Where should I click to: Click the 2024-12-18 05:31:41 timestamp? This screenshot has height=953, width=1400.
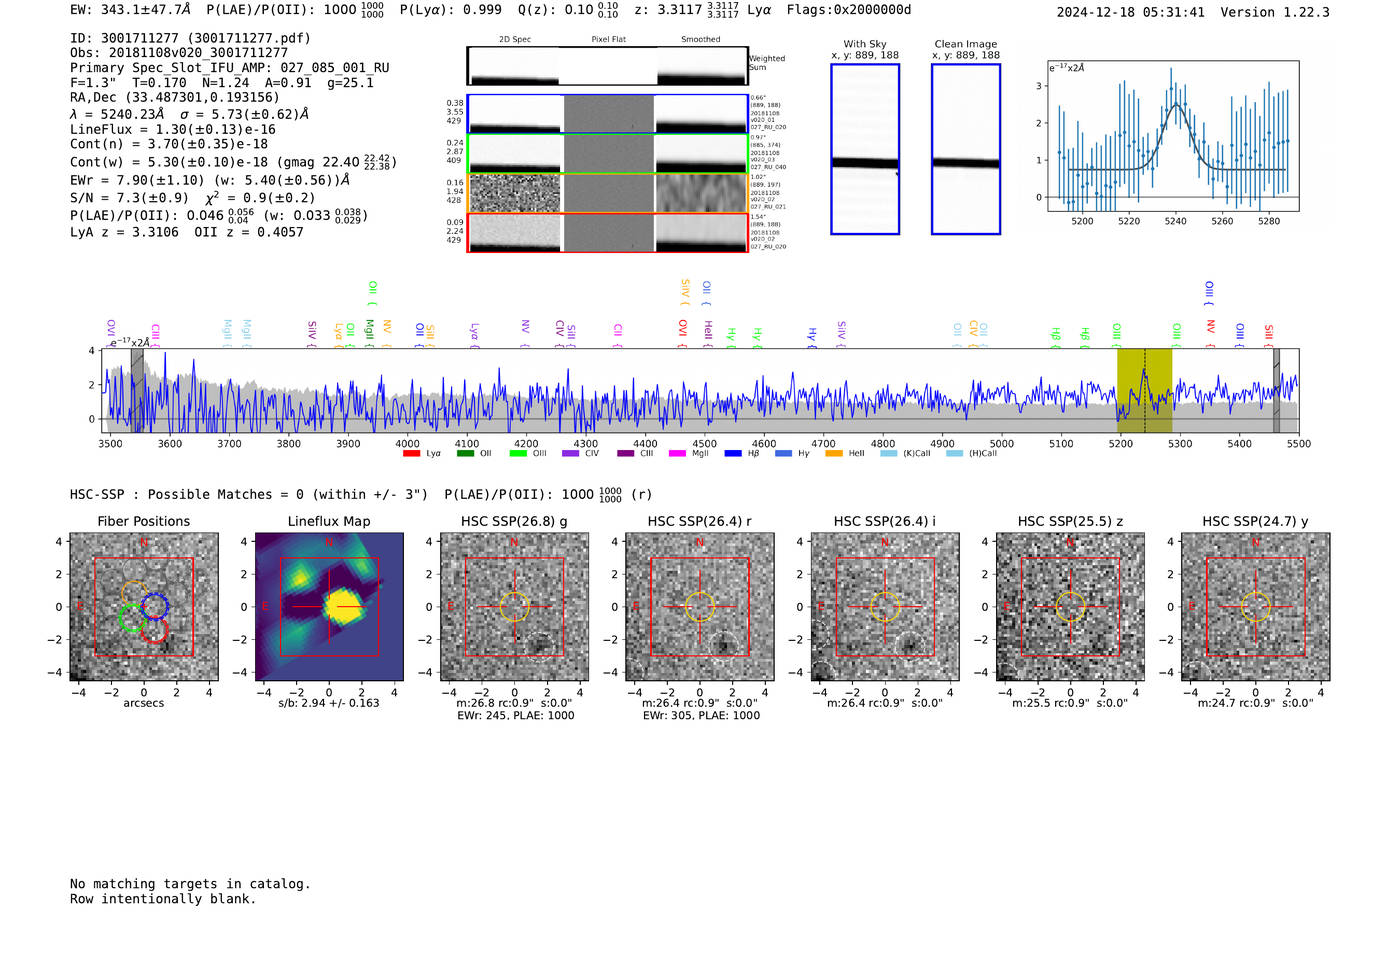click(1131, 13)
